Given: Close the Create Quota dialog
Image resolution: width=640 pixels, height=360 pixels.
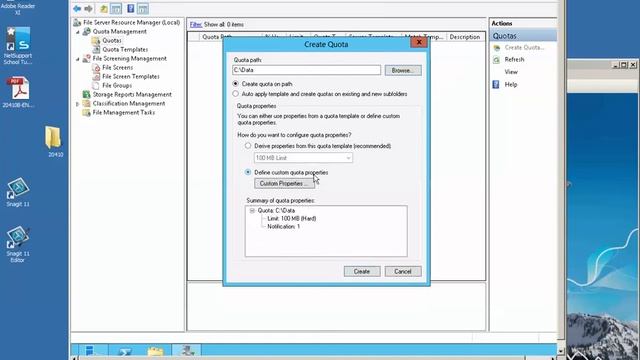Looking at the screenshot, I should click(419, 42).
